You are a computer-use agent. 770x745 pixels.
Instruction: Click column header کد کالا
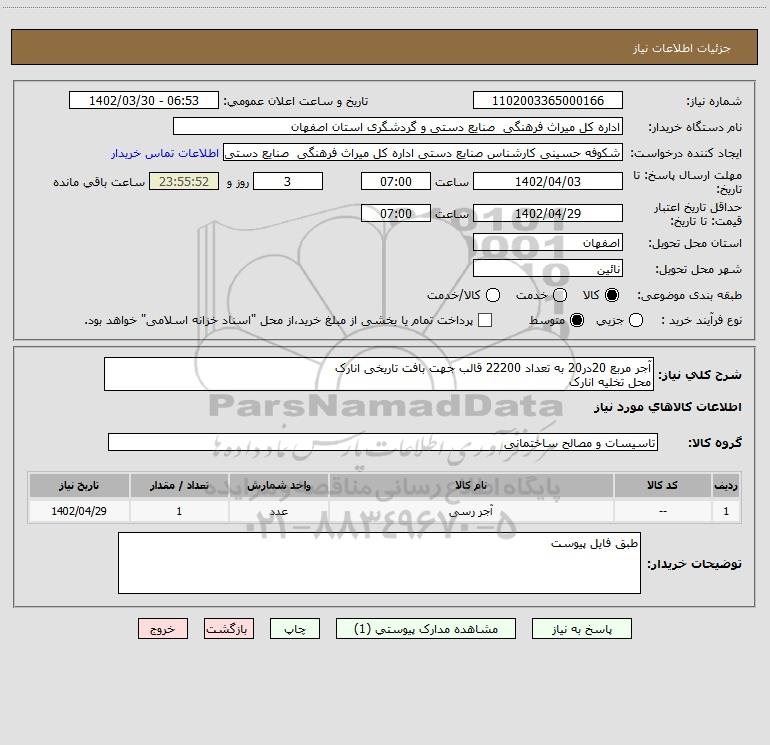point(662,485)
